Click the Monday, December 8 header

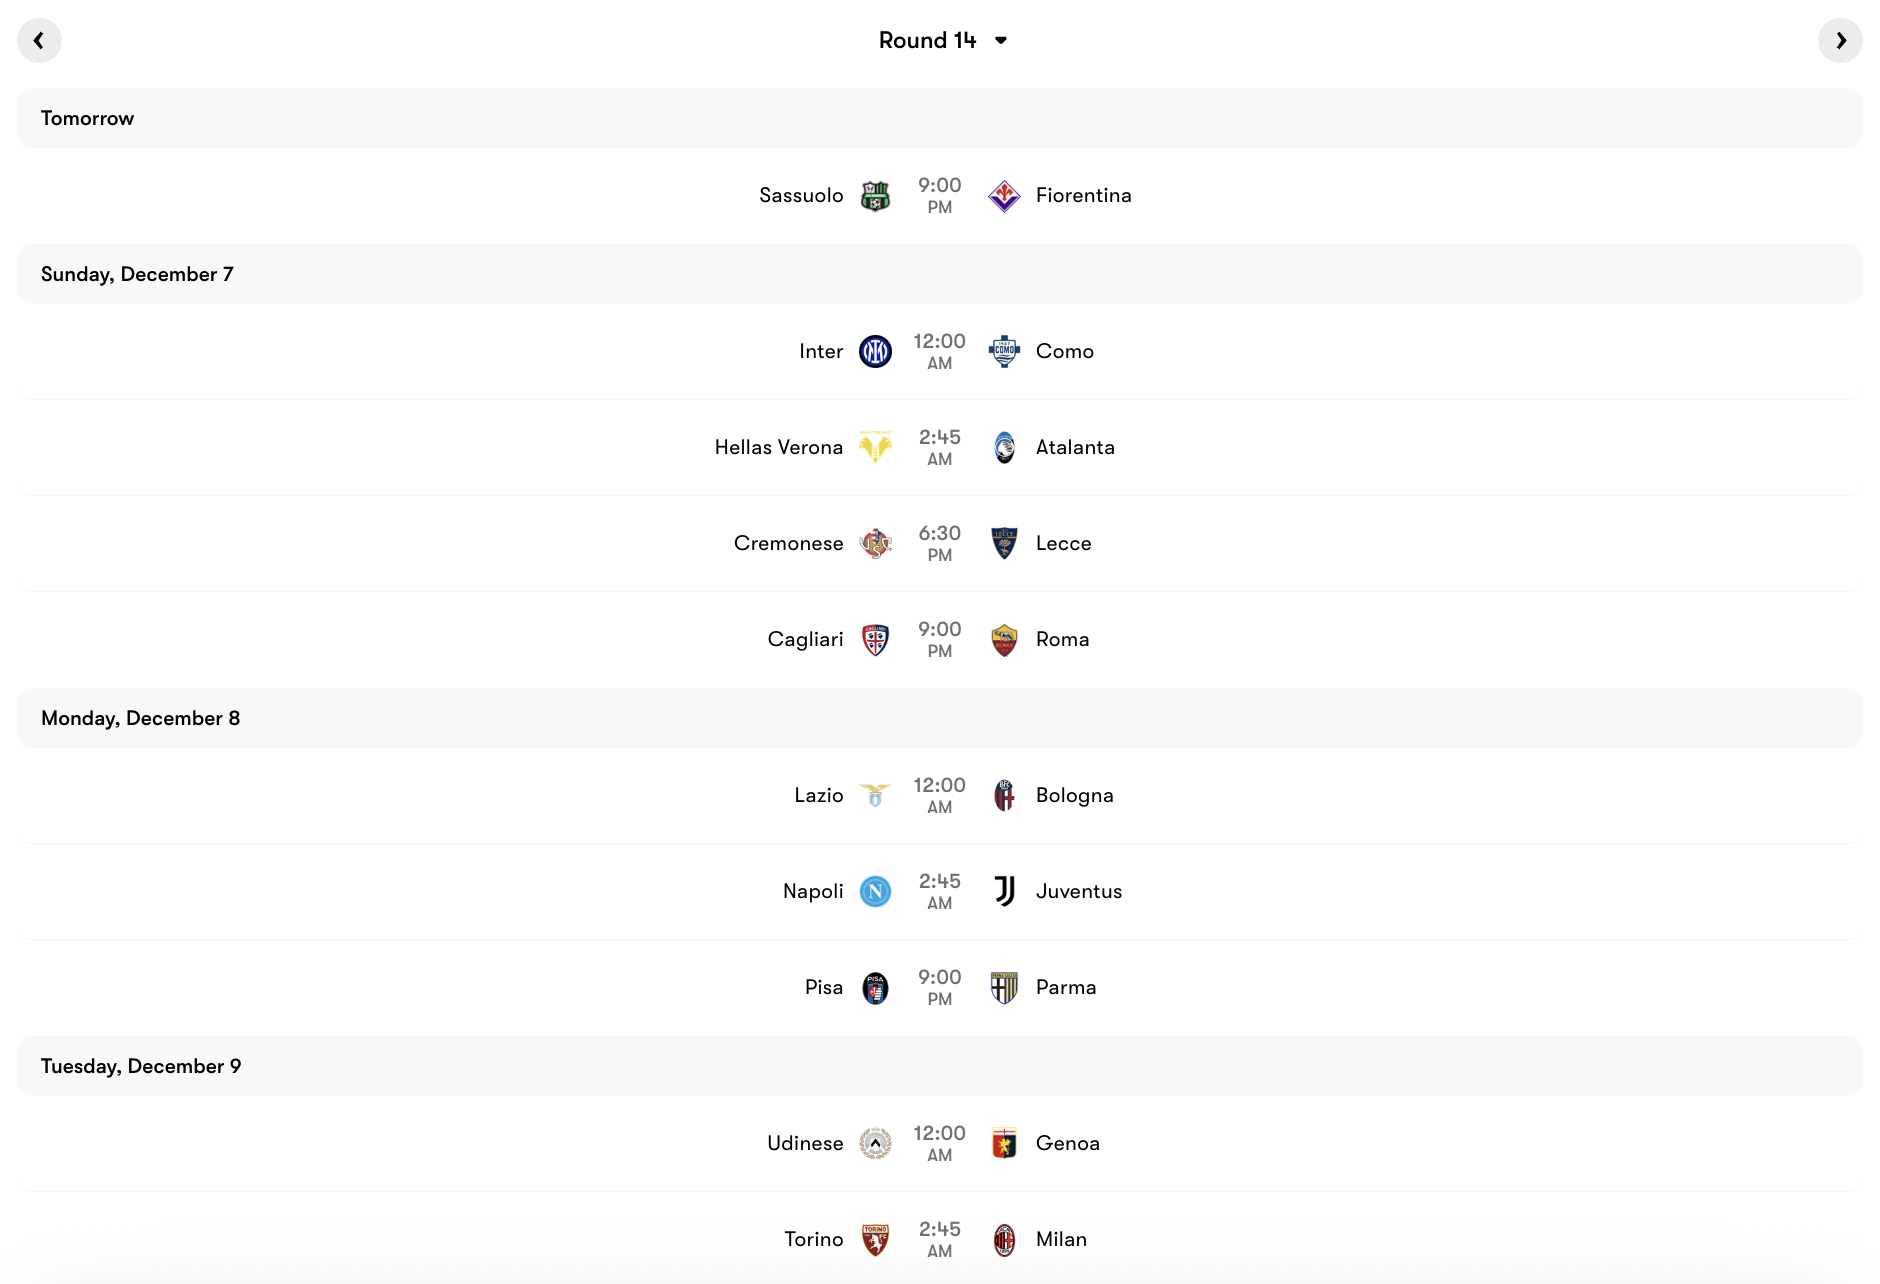141,717
